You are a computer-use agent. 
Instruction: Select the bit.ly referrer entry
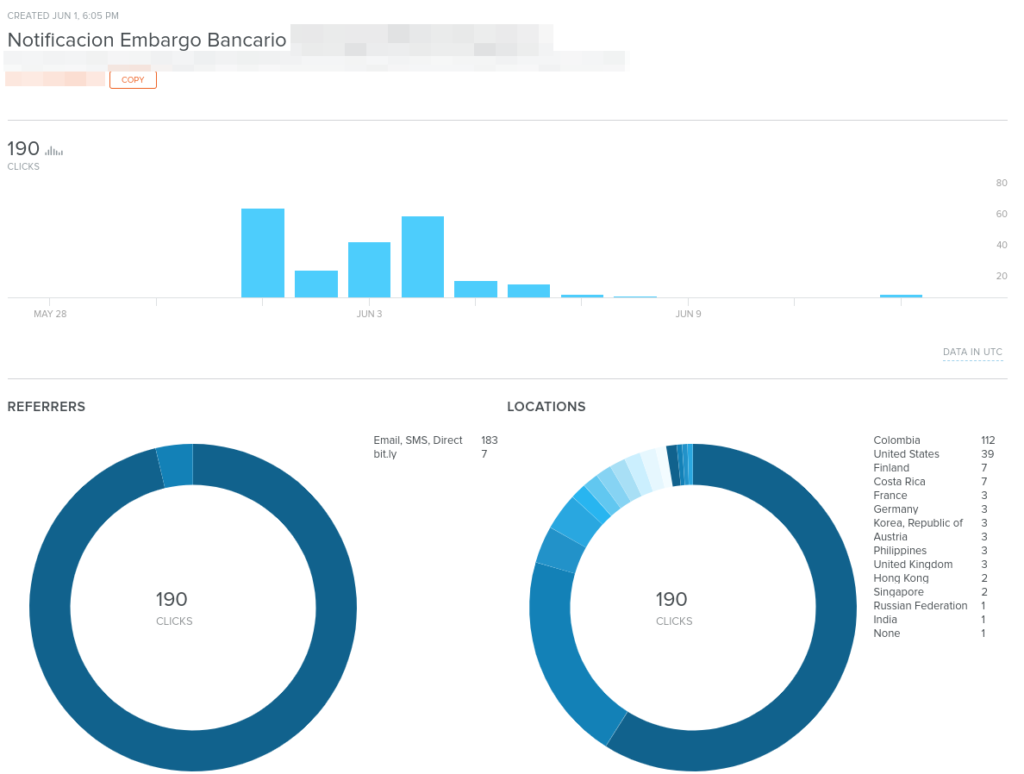point(388,454)
